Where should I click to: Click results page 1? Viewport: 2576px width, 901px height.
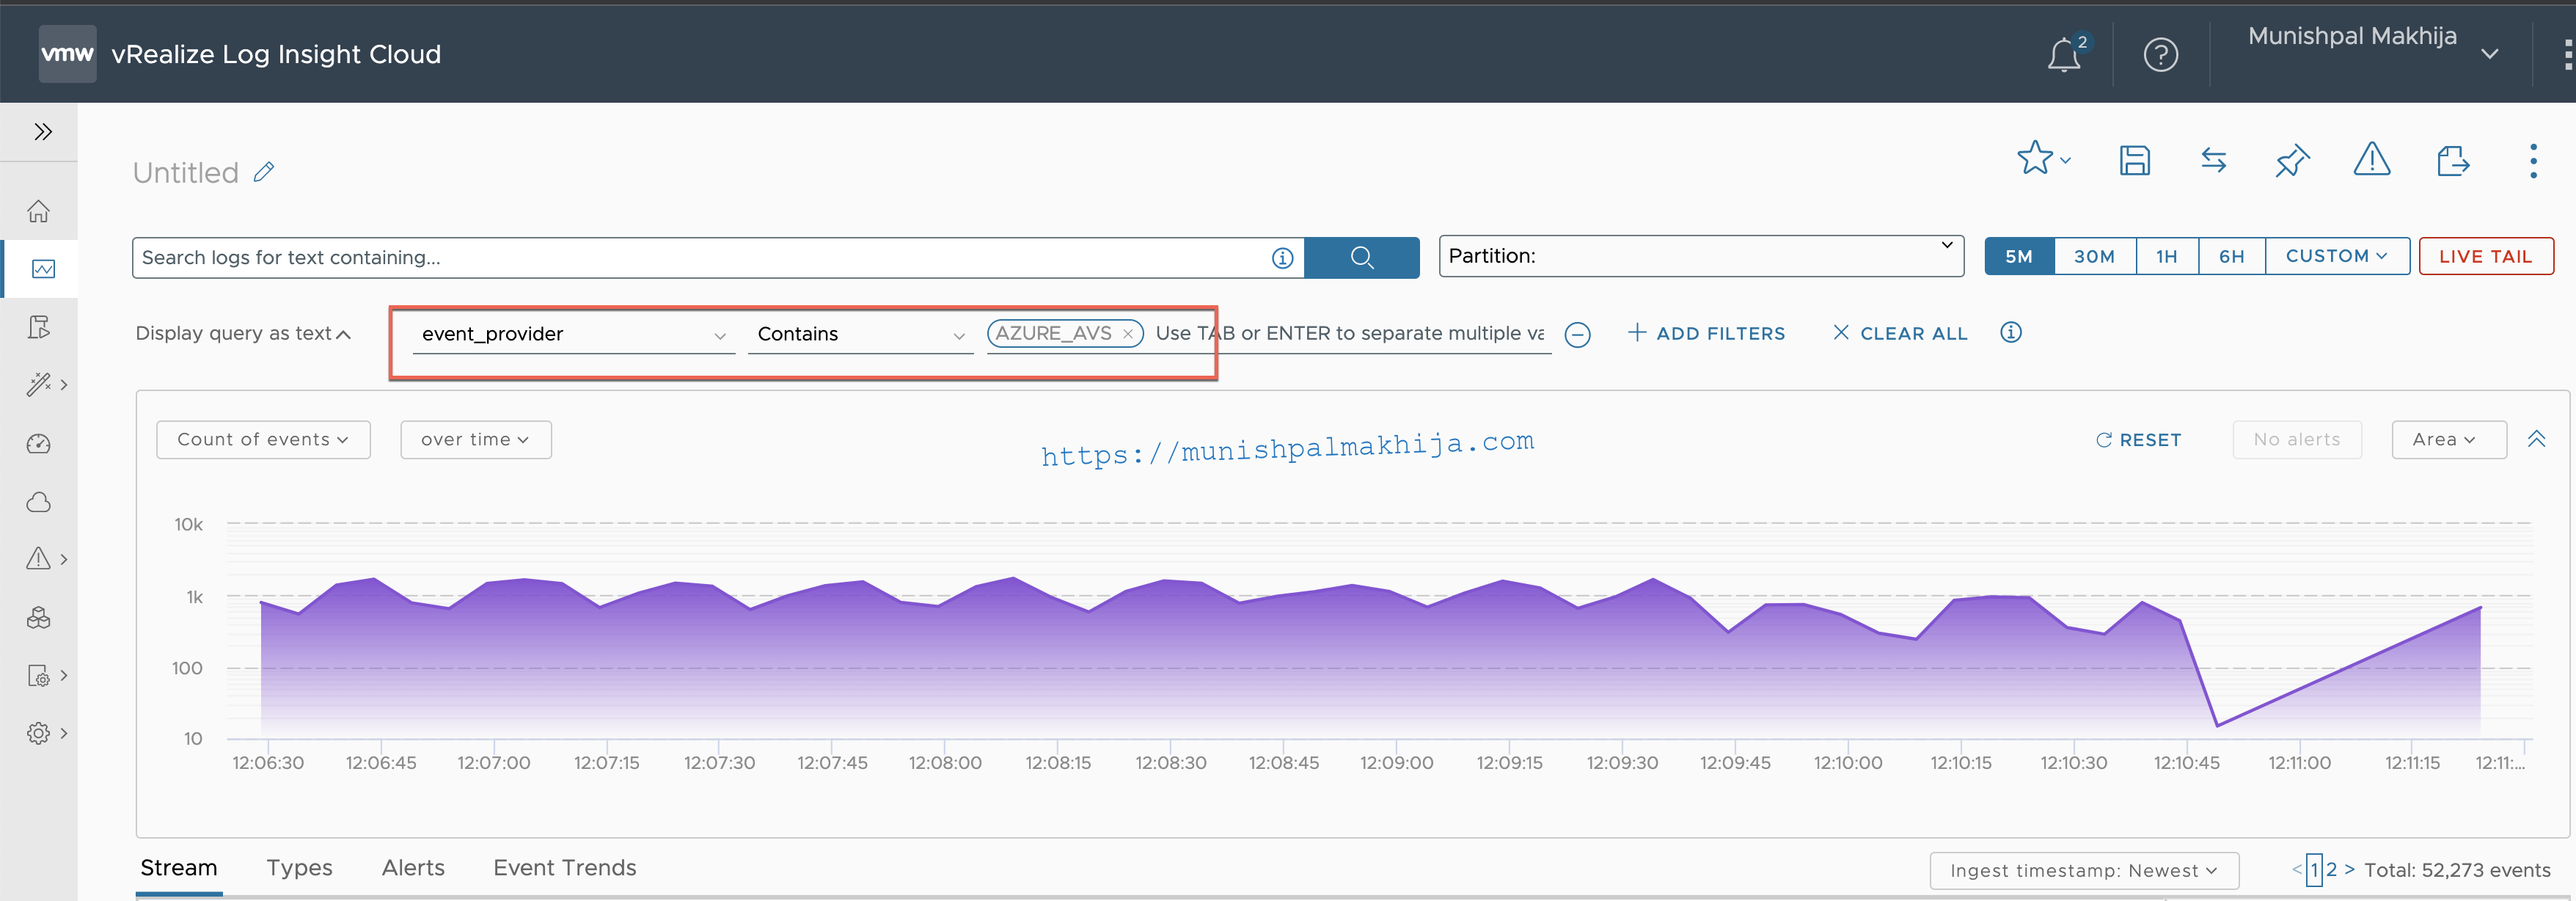point(2314,870)
